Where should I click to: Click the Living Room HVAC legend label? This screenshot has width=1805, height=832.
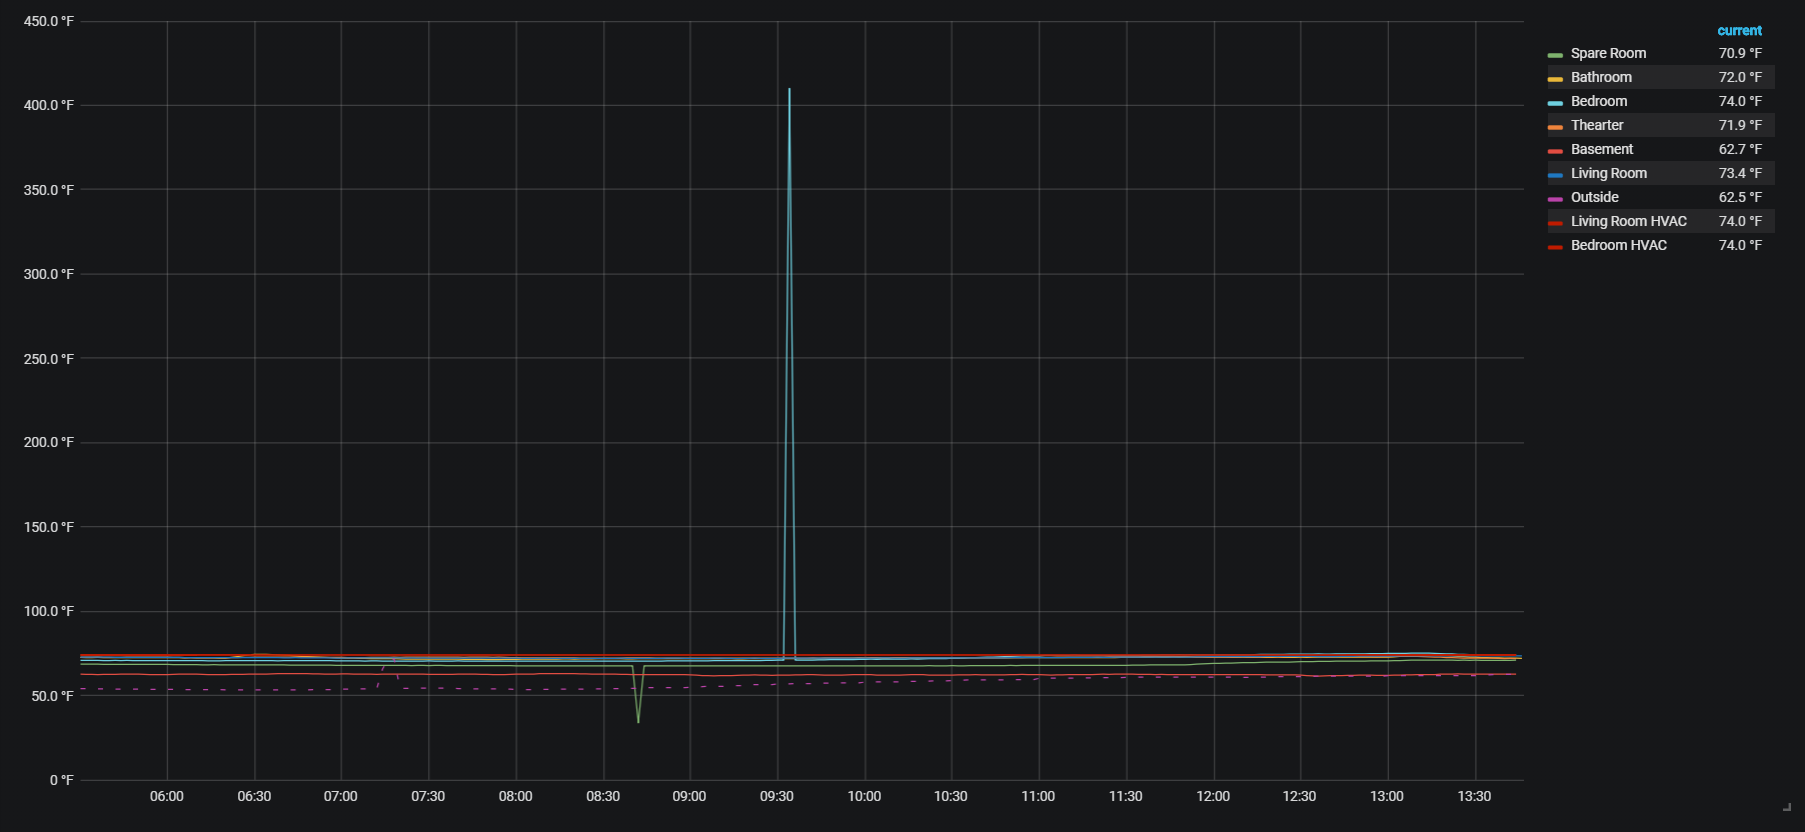click(1628, 221)
